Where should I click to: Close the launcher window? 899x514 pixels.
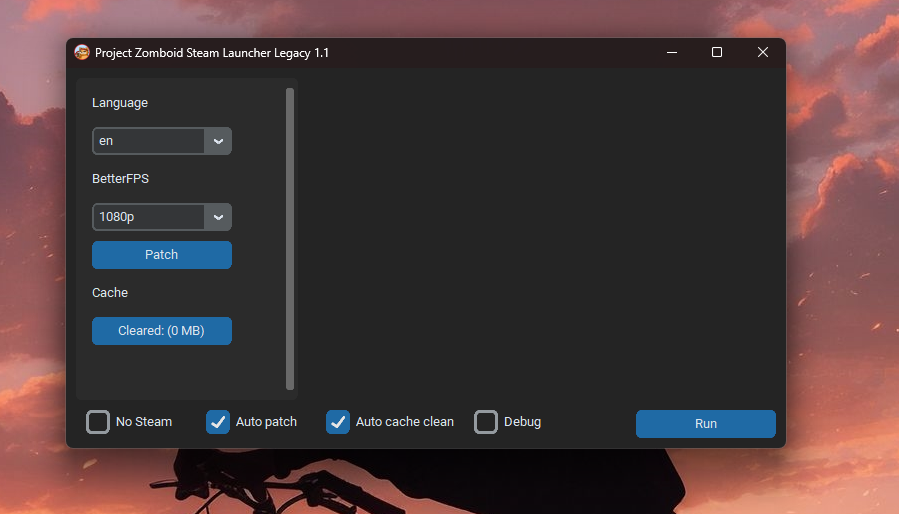[763, 52]
